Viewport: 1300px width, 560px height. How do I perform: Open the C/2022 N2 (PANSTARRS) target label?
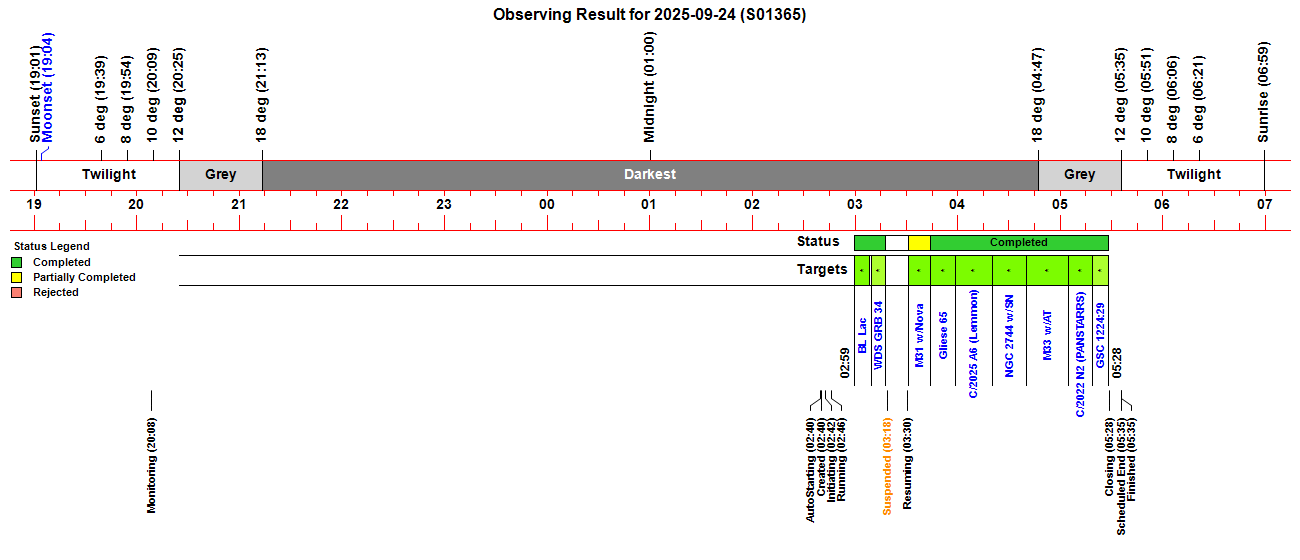tap(1080, 353)
